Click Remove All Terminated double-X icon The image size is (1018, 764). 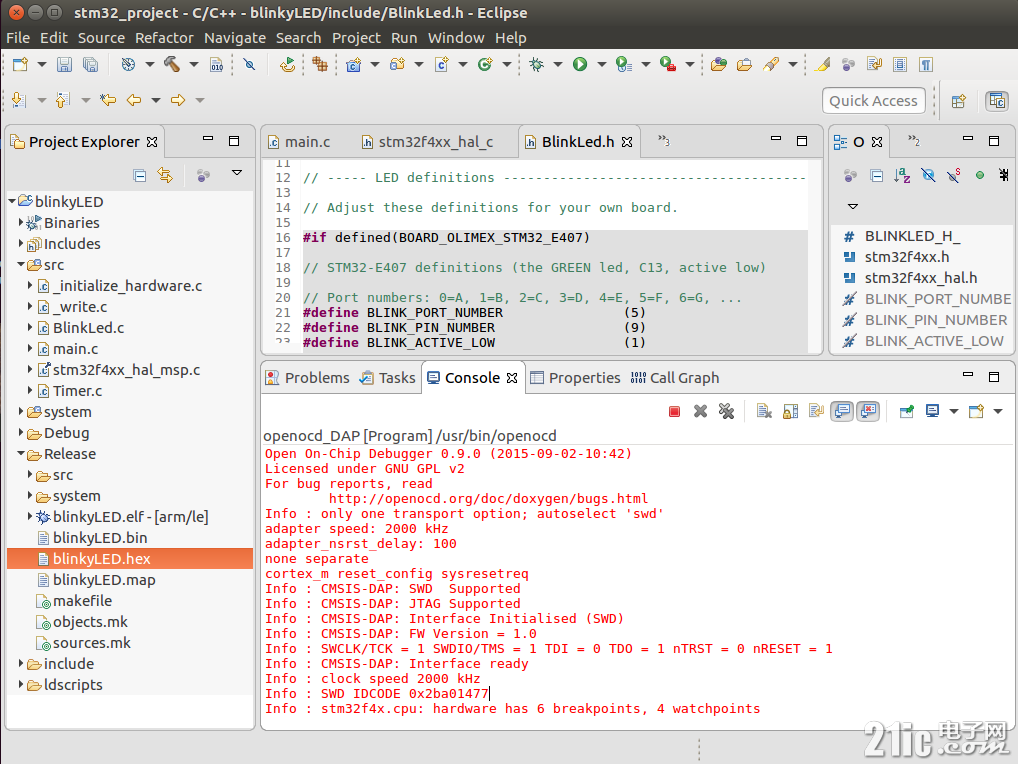(x=726, y=411)
